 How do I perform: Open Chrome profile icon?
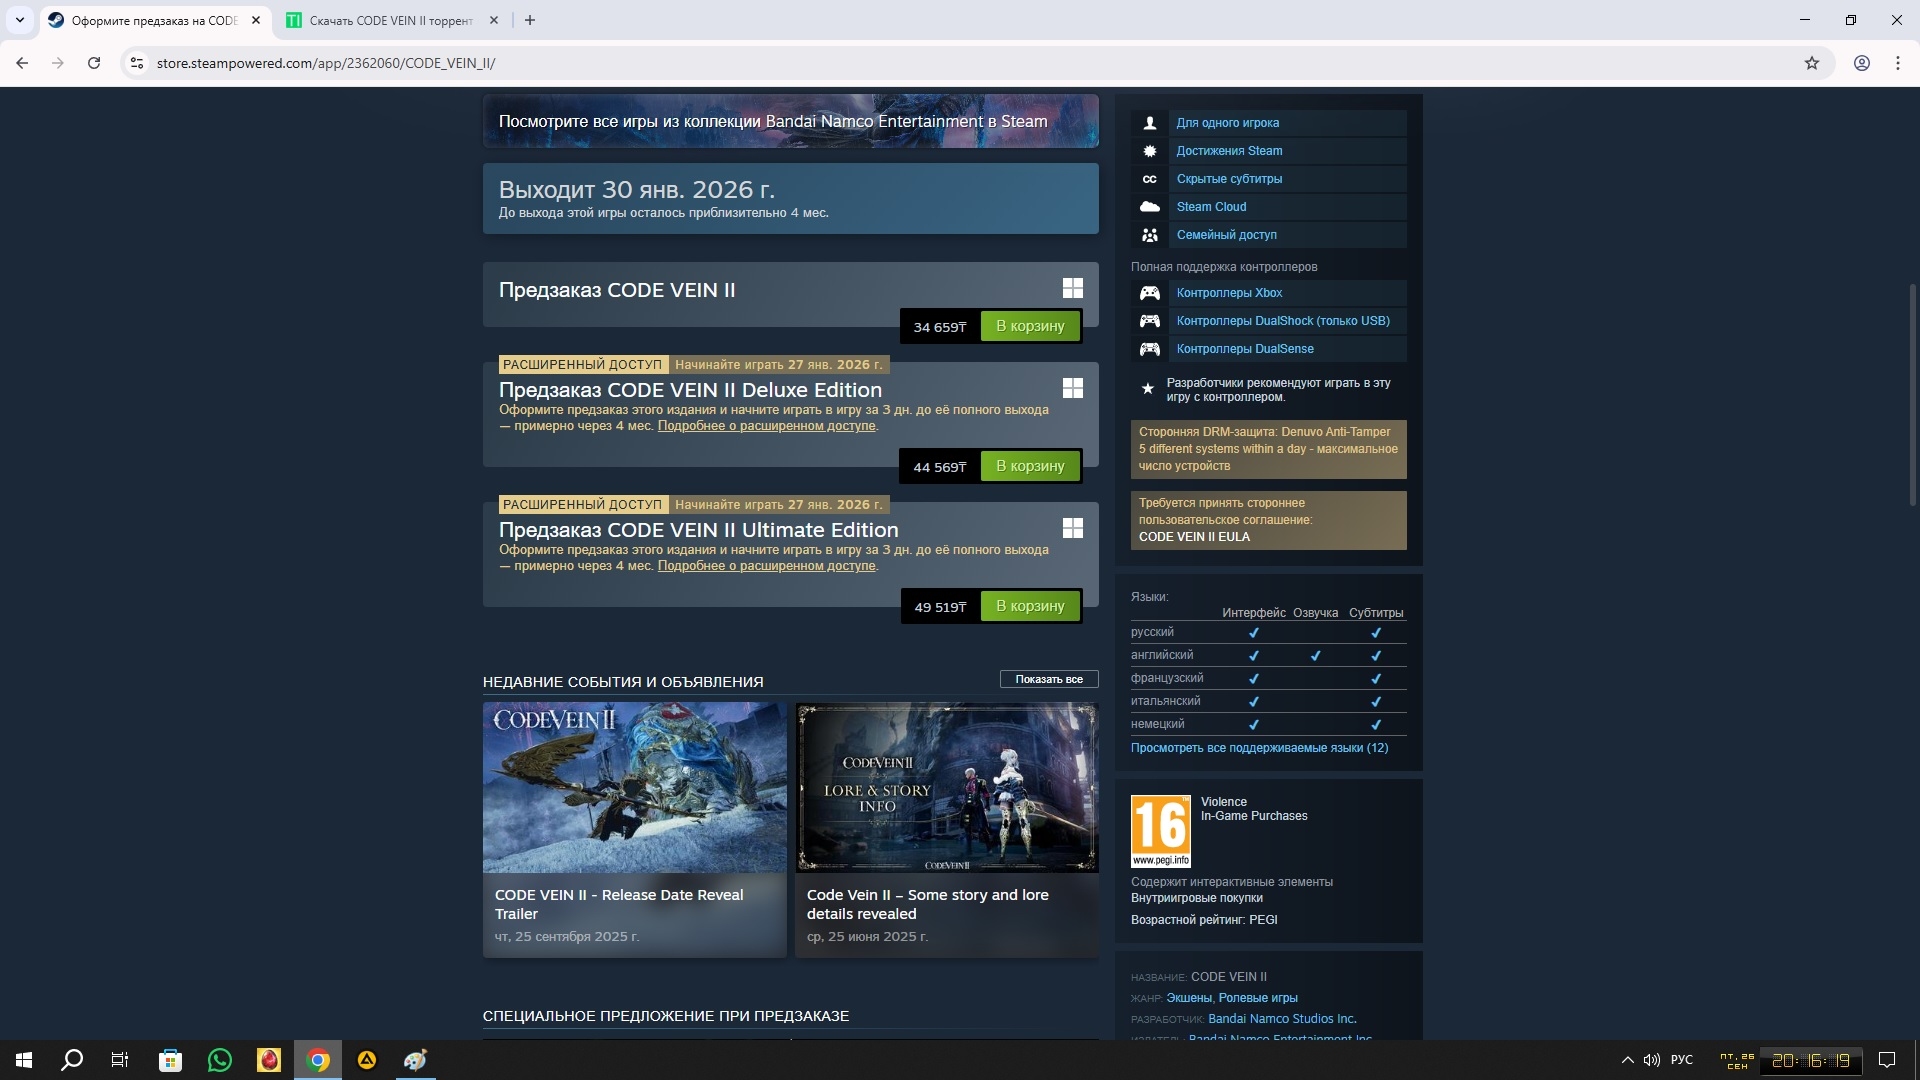(x=1861, y=63)
